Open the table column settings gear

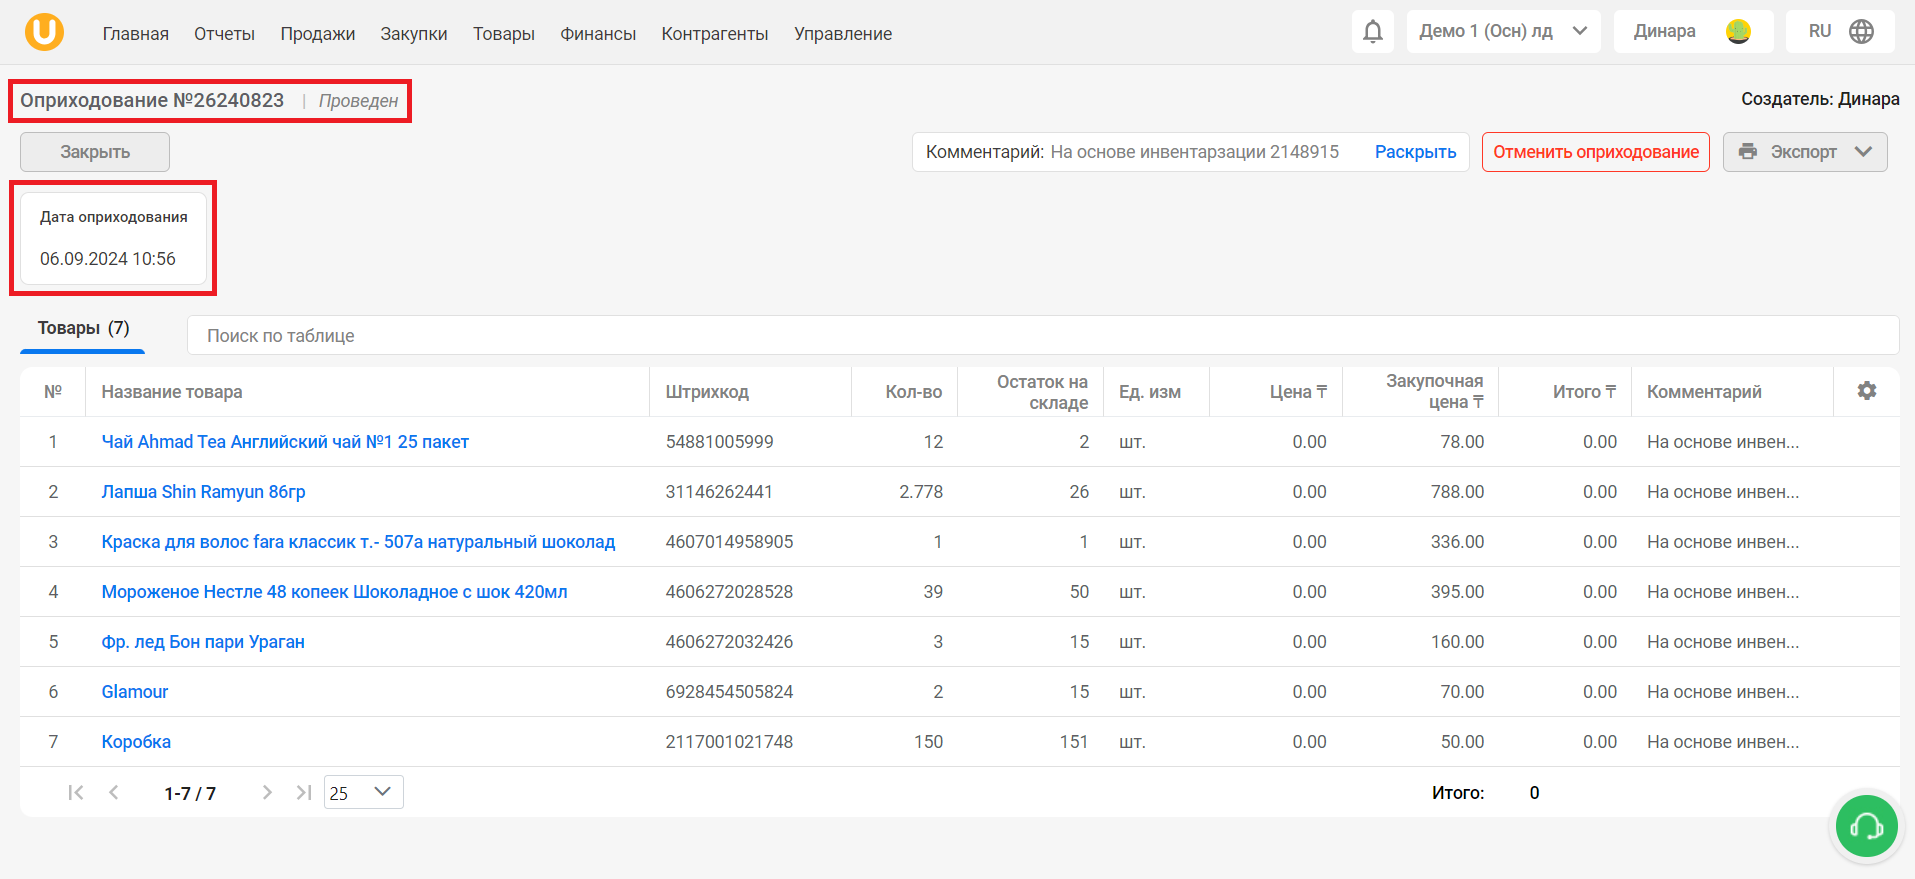point(1866,391)
